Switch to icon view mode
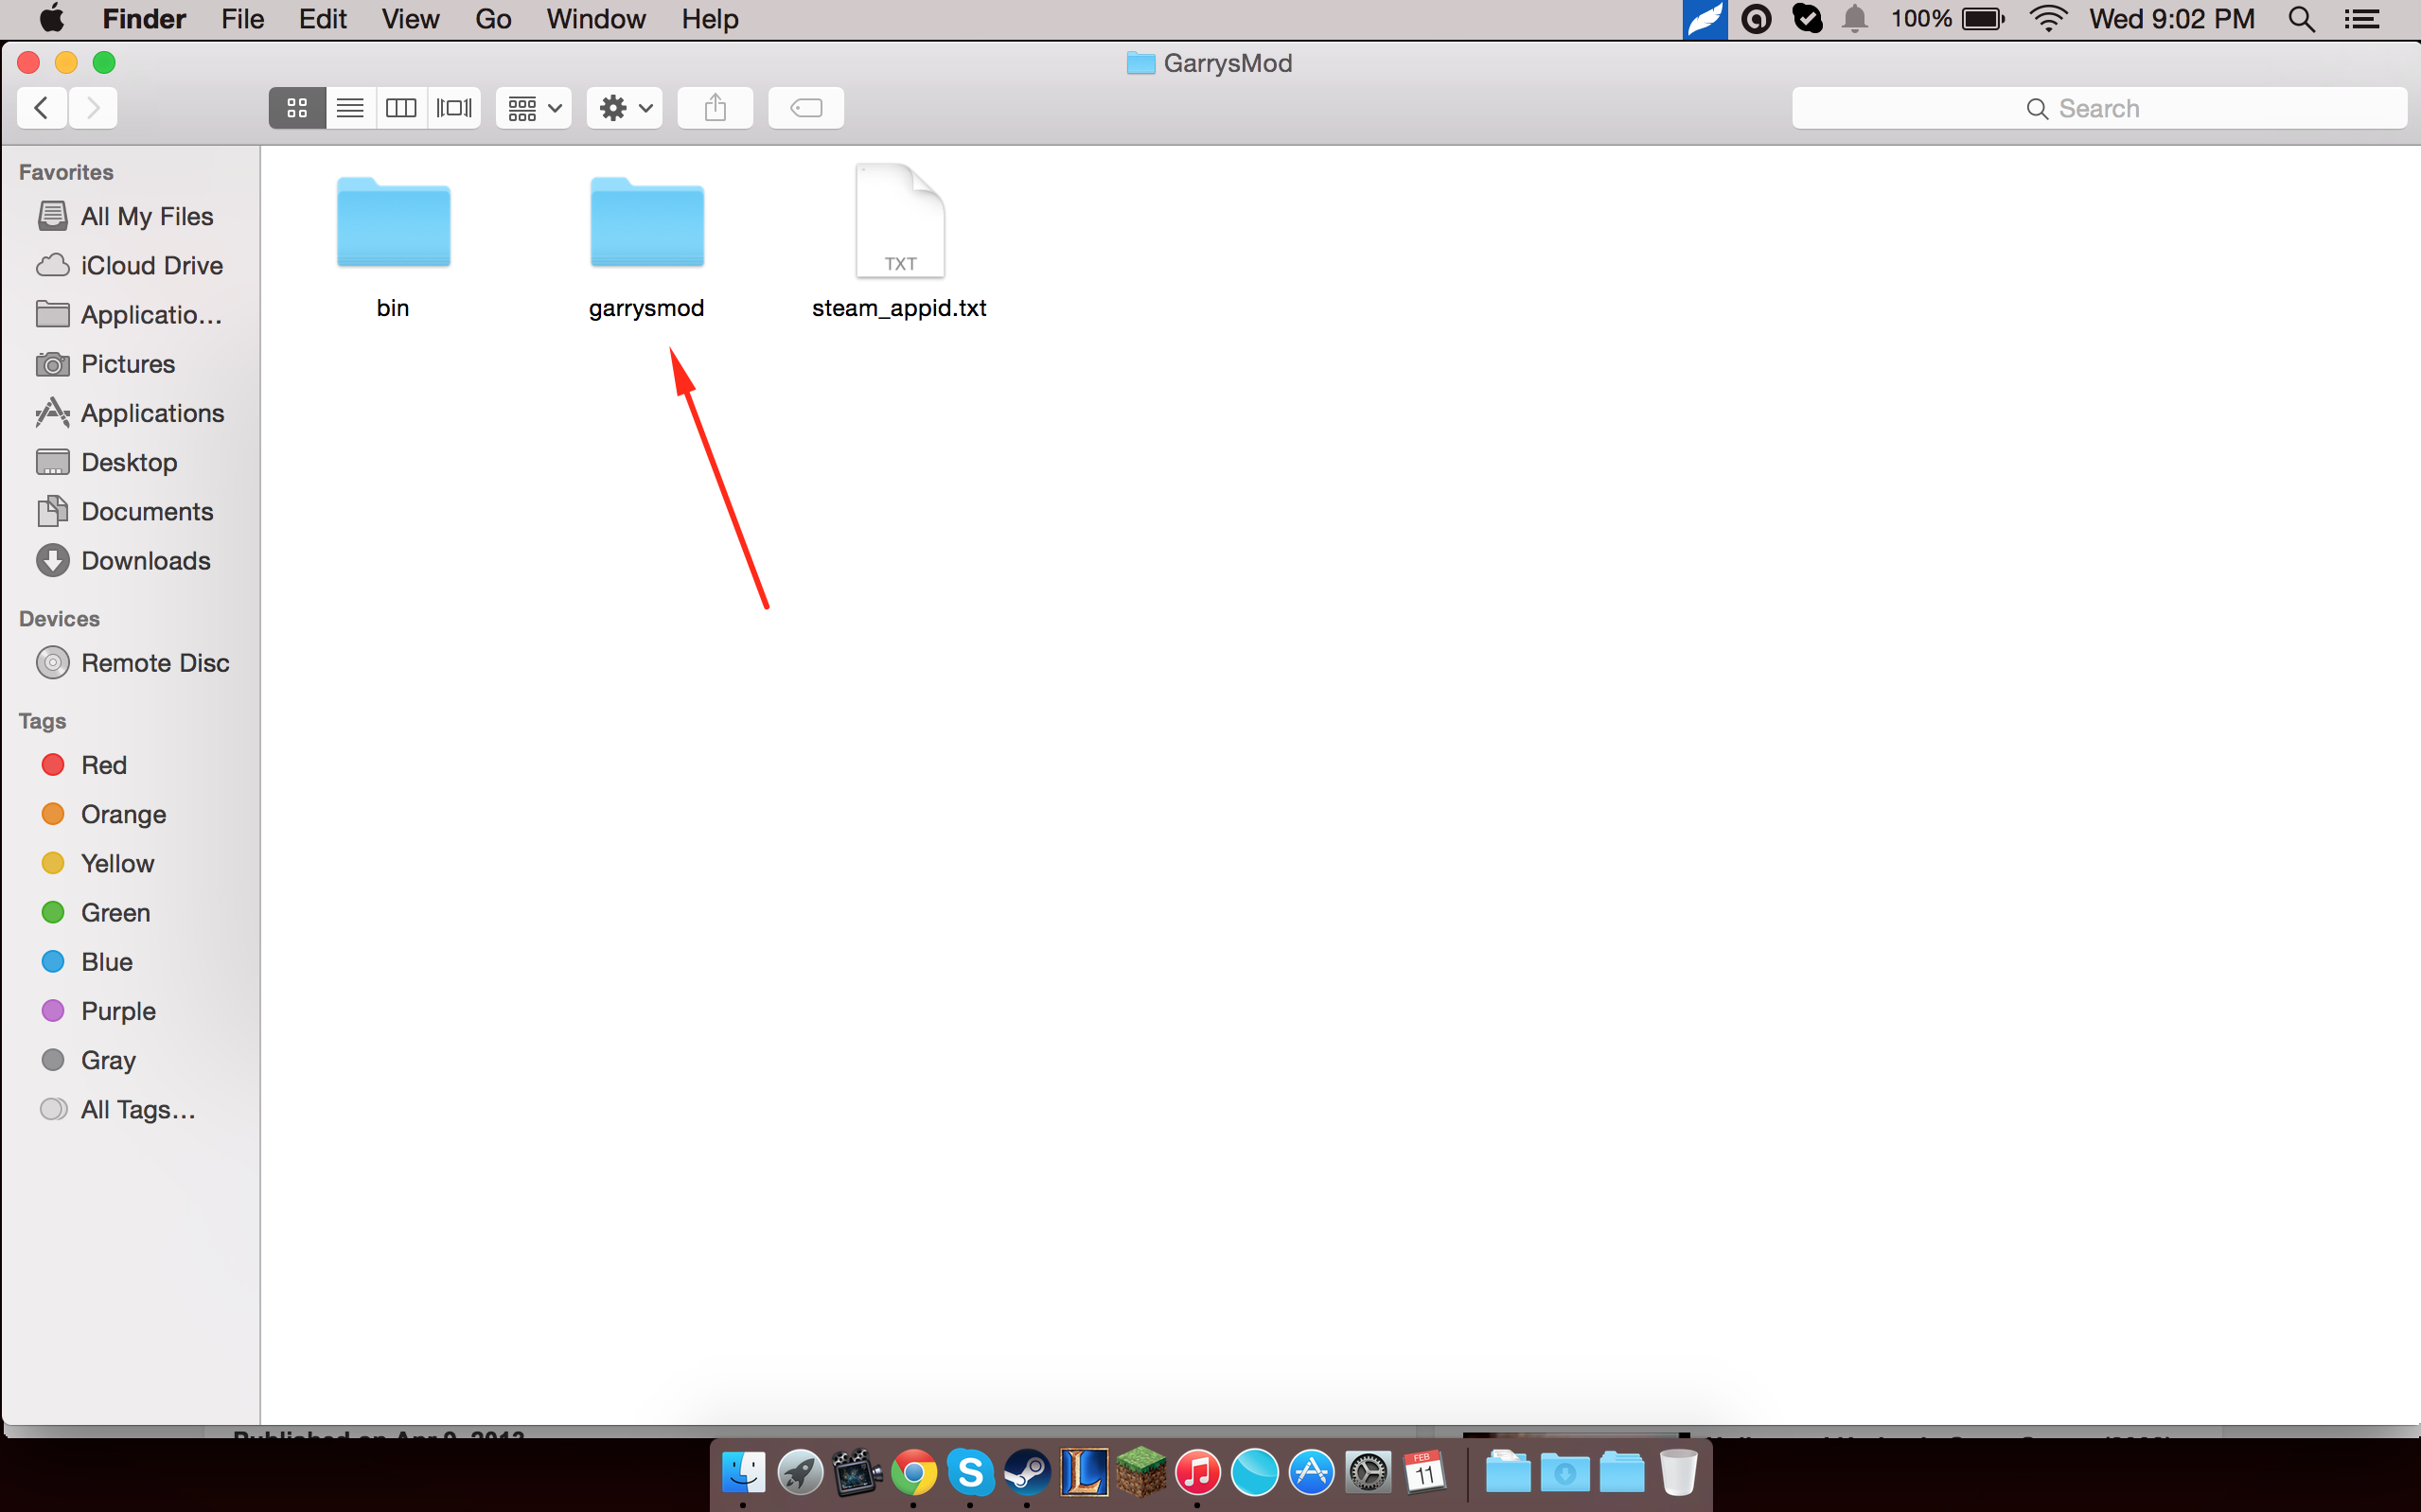The height and width of the screenshot is (1512, 2421). click(297, 108)
